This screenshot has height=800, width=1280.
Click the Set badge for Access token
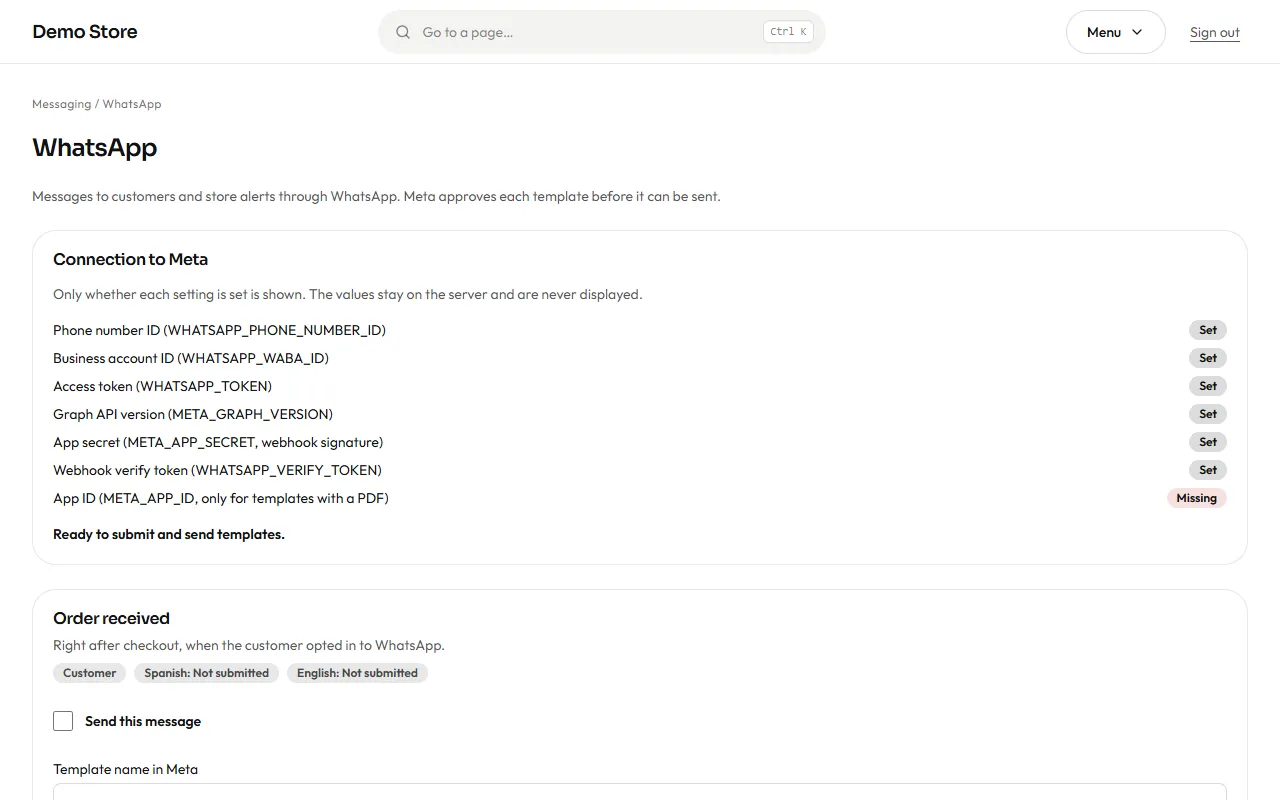tap(1208, 386)
